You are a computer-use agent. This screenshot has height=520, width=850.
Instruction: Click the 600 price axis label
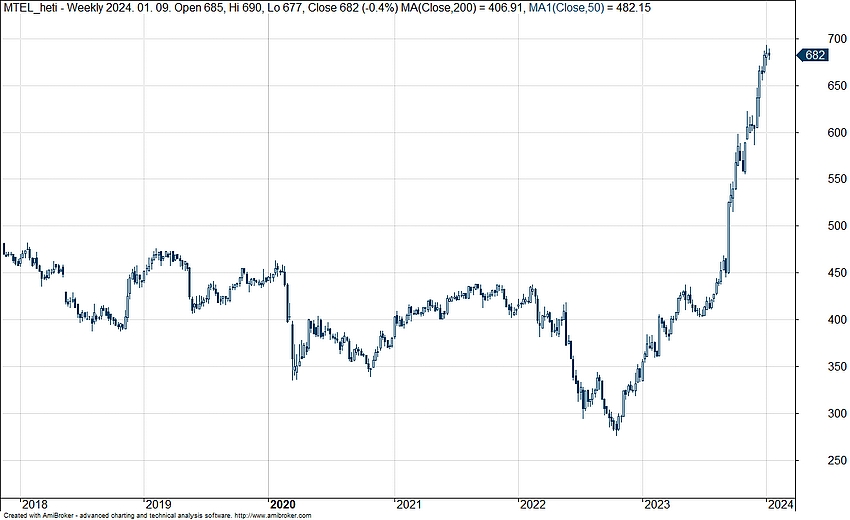click(837, 132)
